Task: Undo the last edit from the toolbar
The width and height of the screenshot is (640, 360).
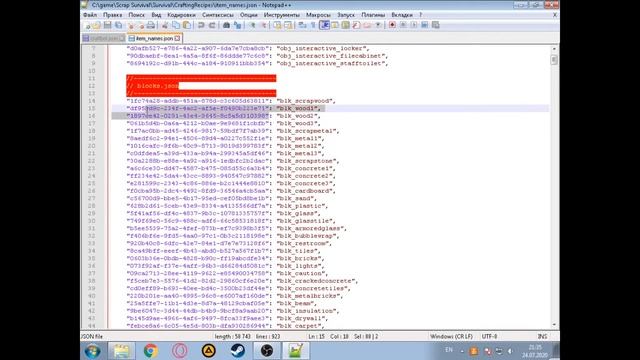Action: coord(201,25)
